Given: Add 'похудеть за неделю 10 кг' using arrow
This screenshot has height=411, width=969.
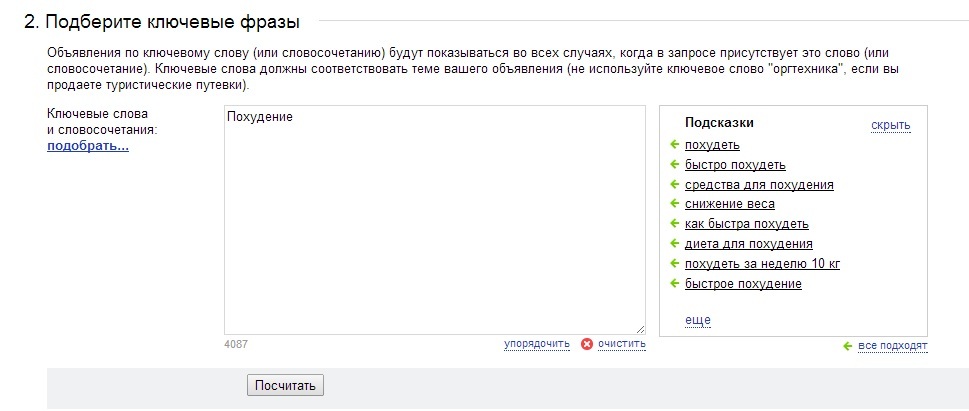Looking at the screenshot, I should [674, 264].
